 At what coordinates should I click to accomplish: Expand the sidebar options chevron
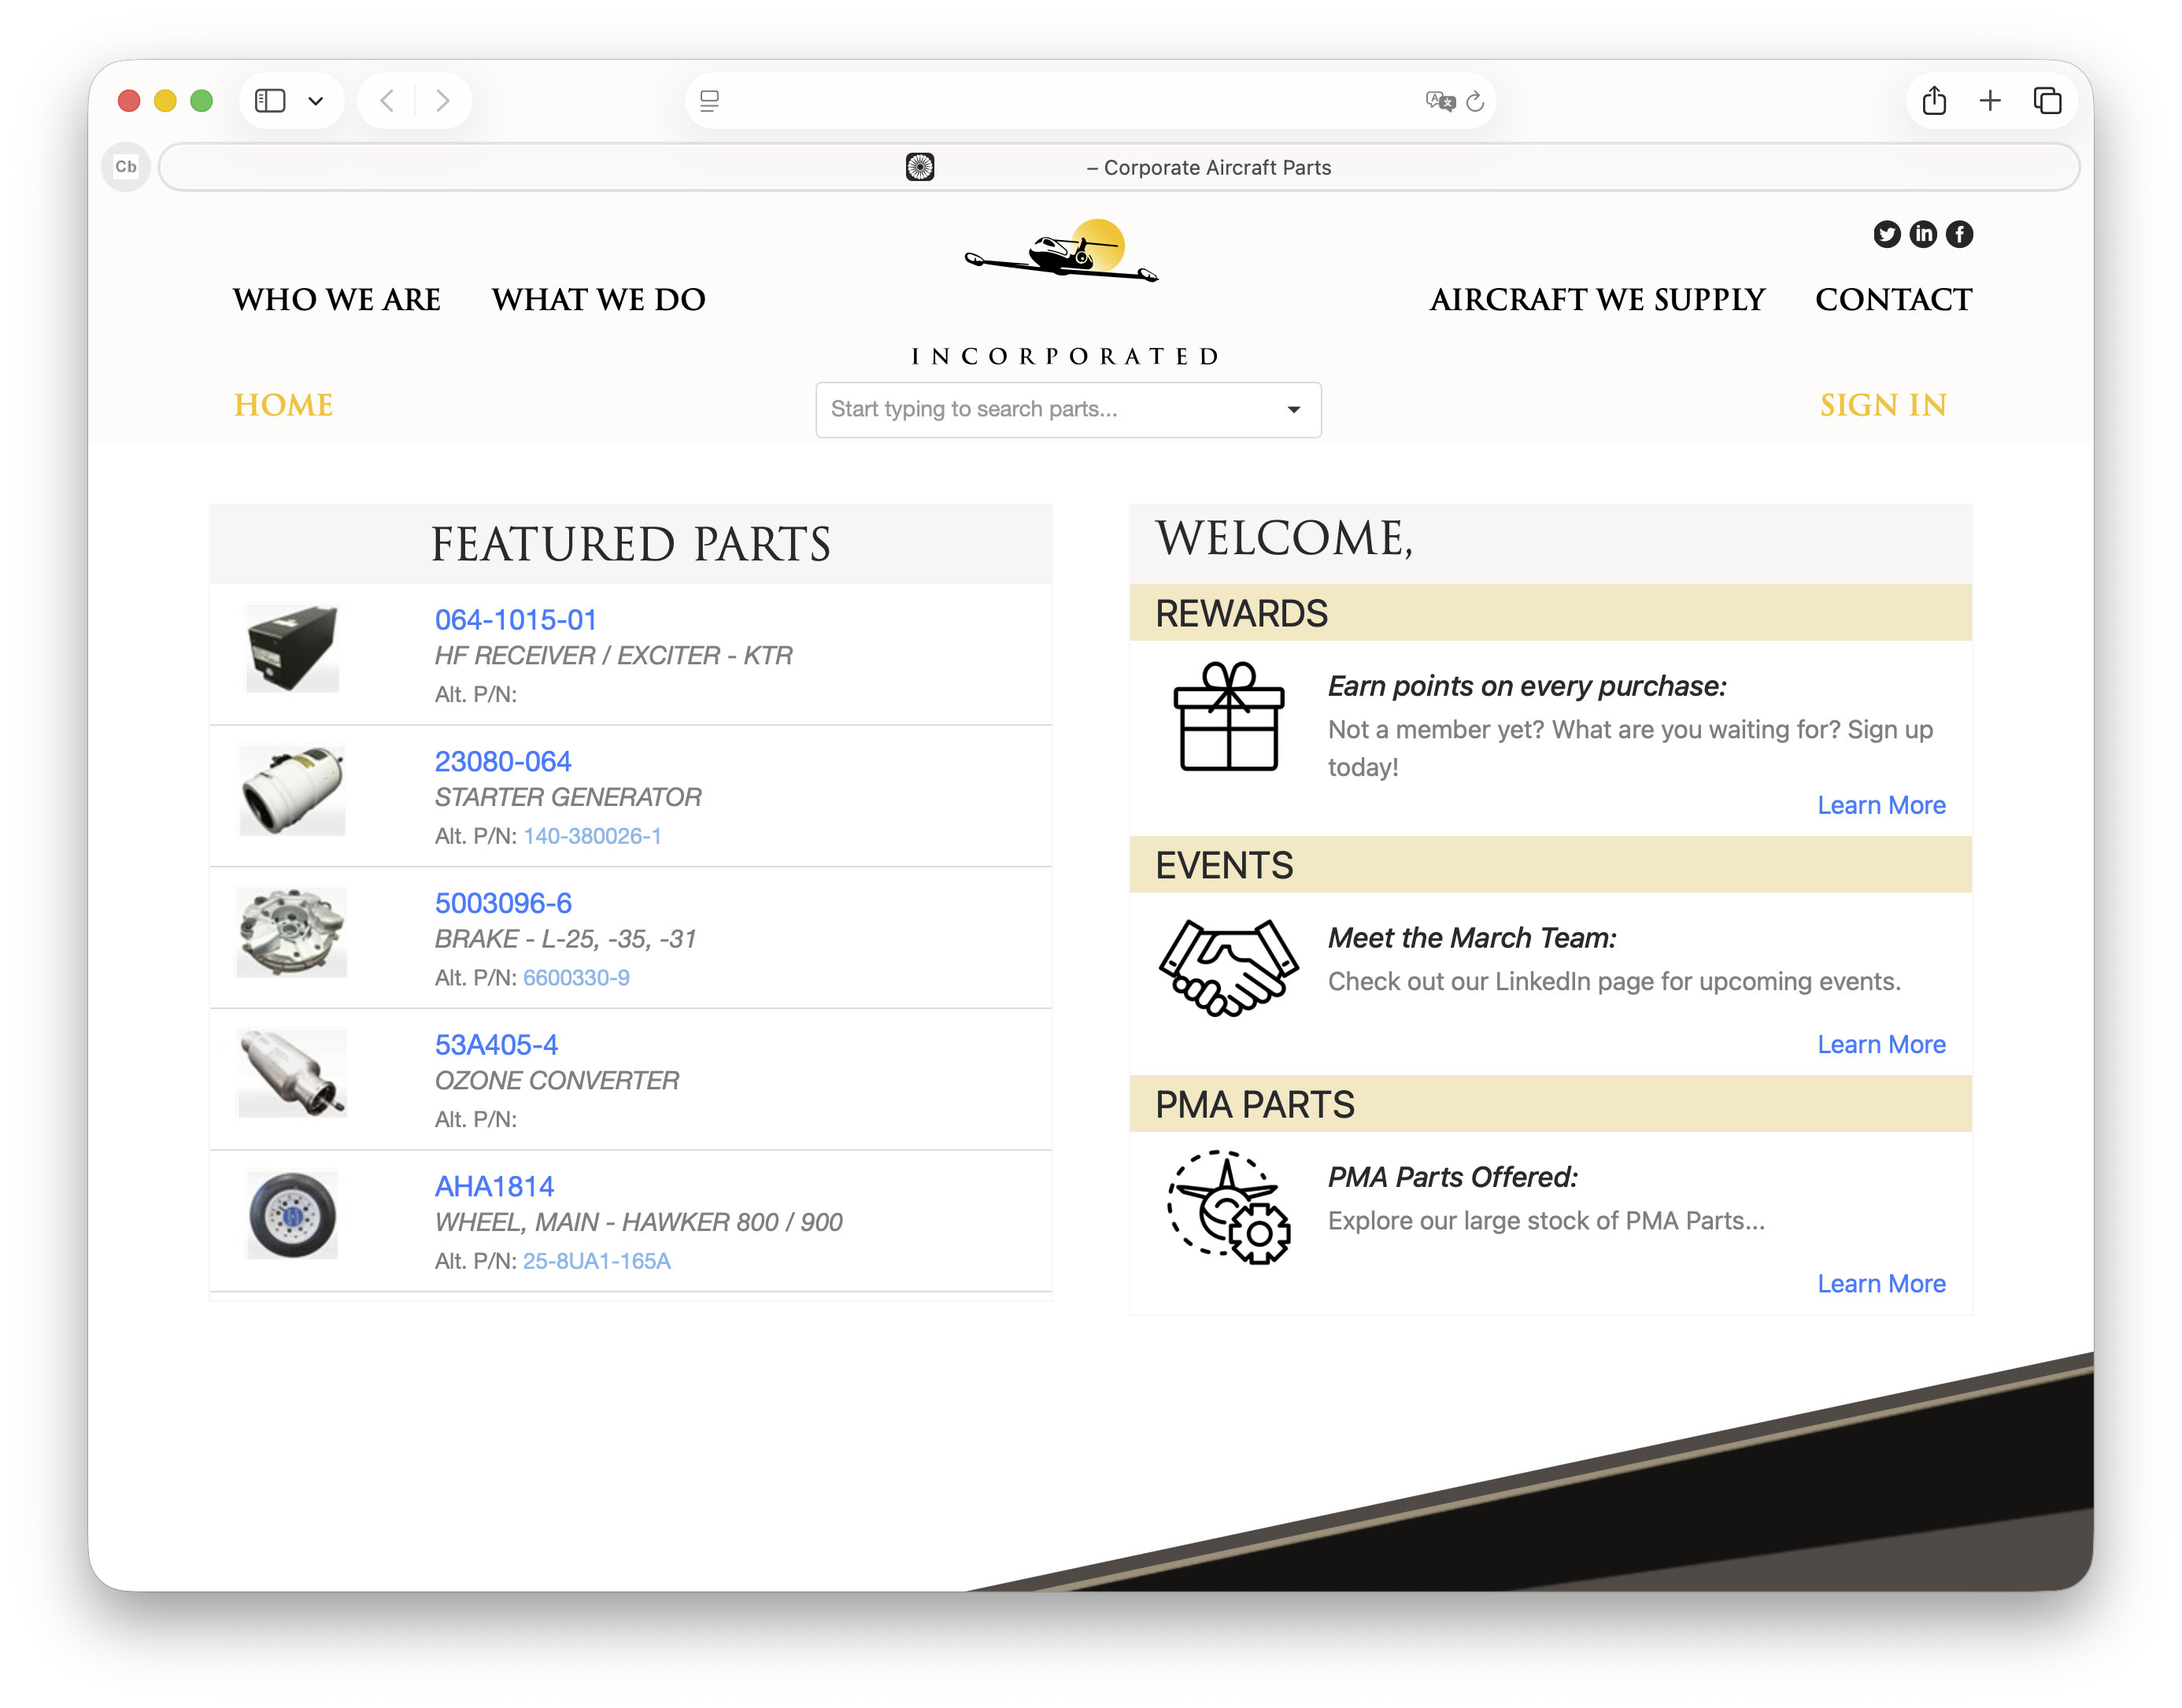tap(316, 101)
